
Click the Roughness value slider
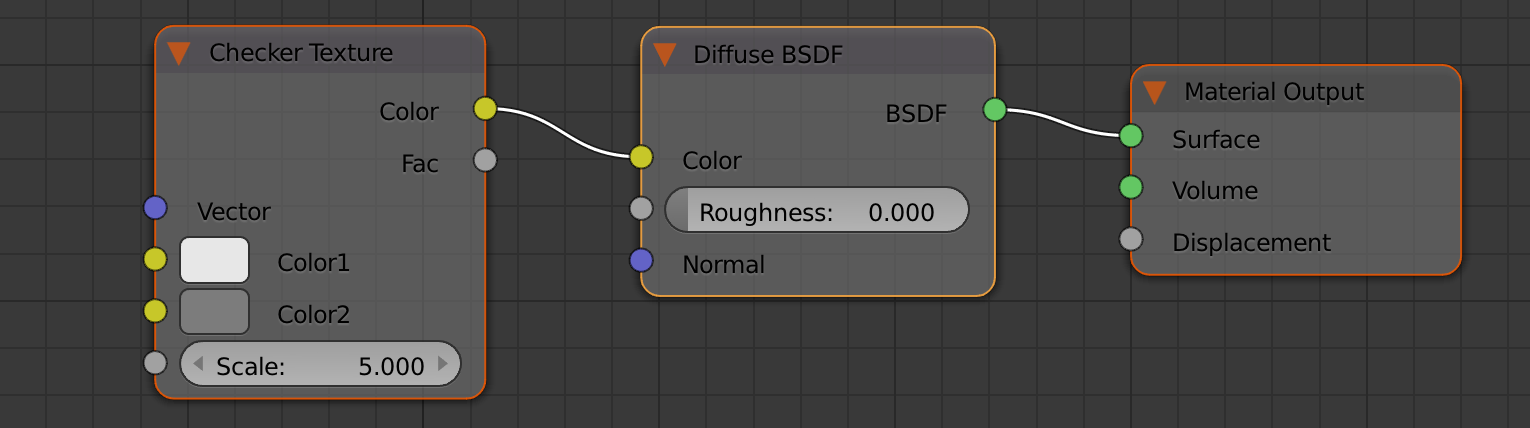[816, 211]
